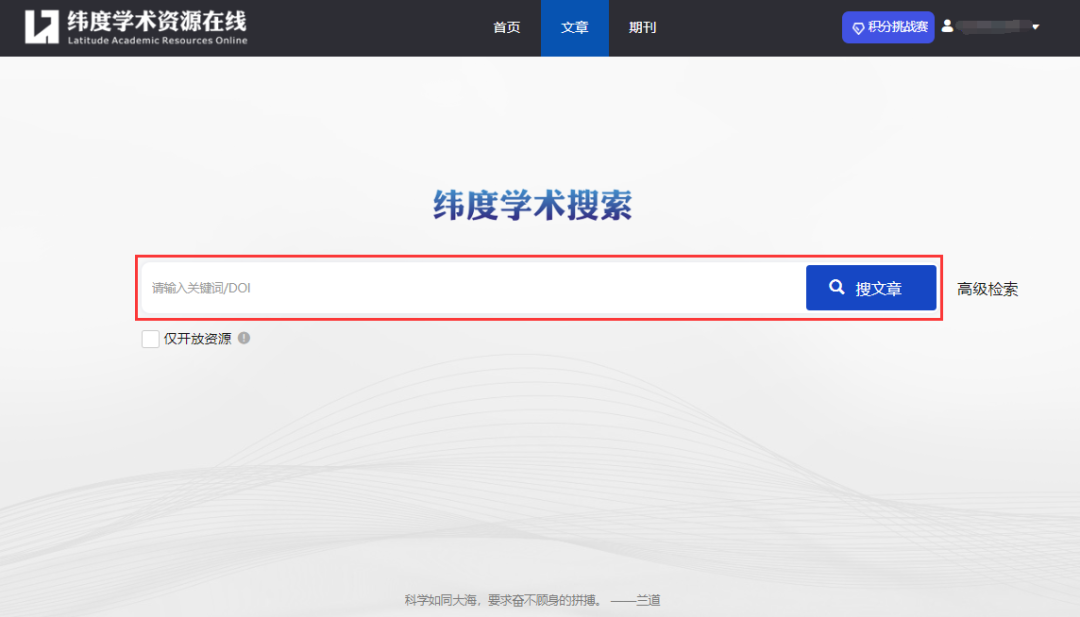1080x617 pixels.
Task: Switch to the 期刊 tab
Action: [642, 28]
